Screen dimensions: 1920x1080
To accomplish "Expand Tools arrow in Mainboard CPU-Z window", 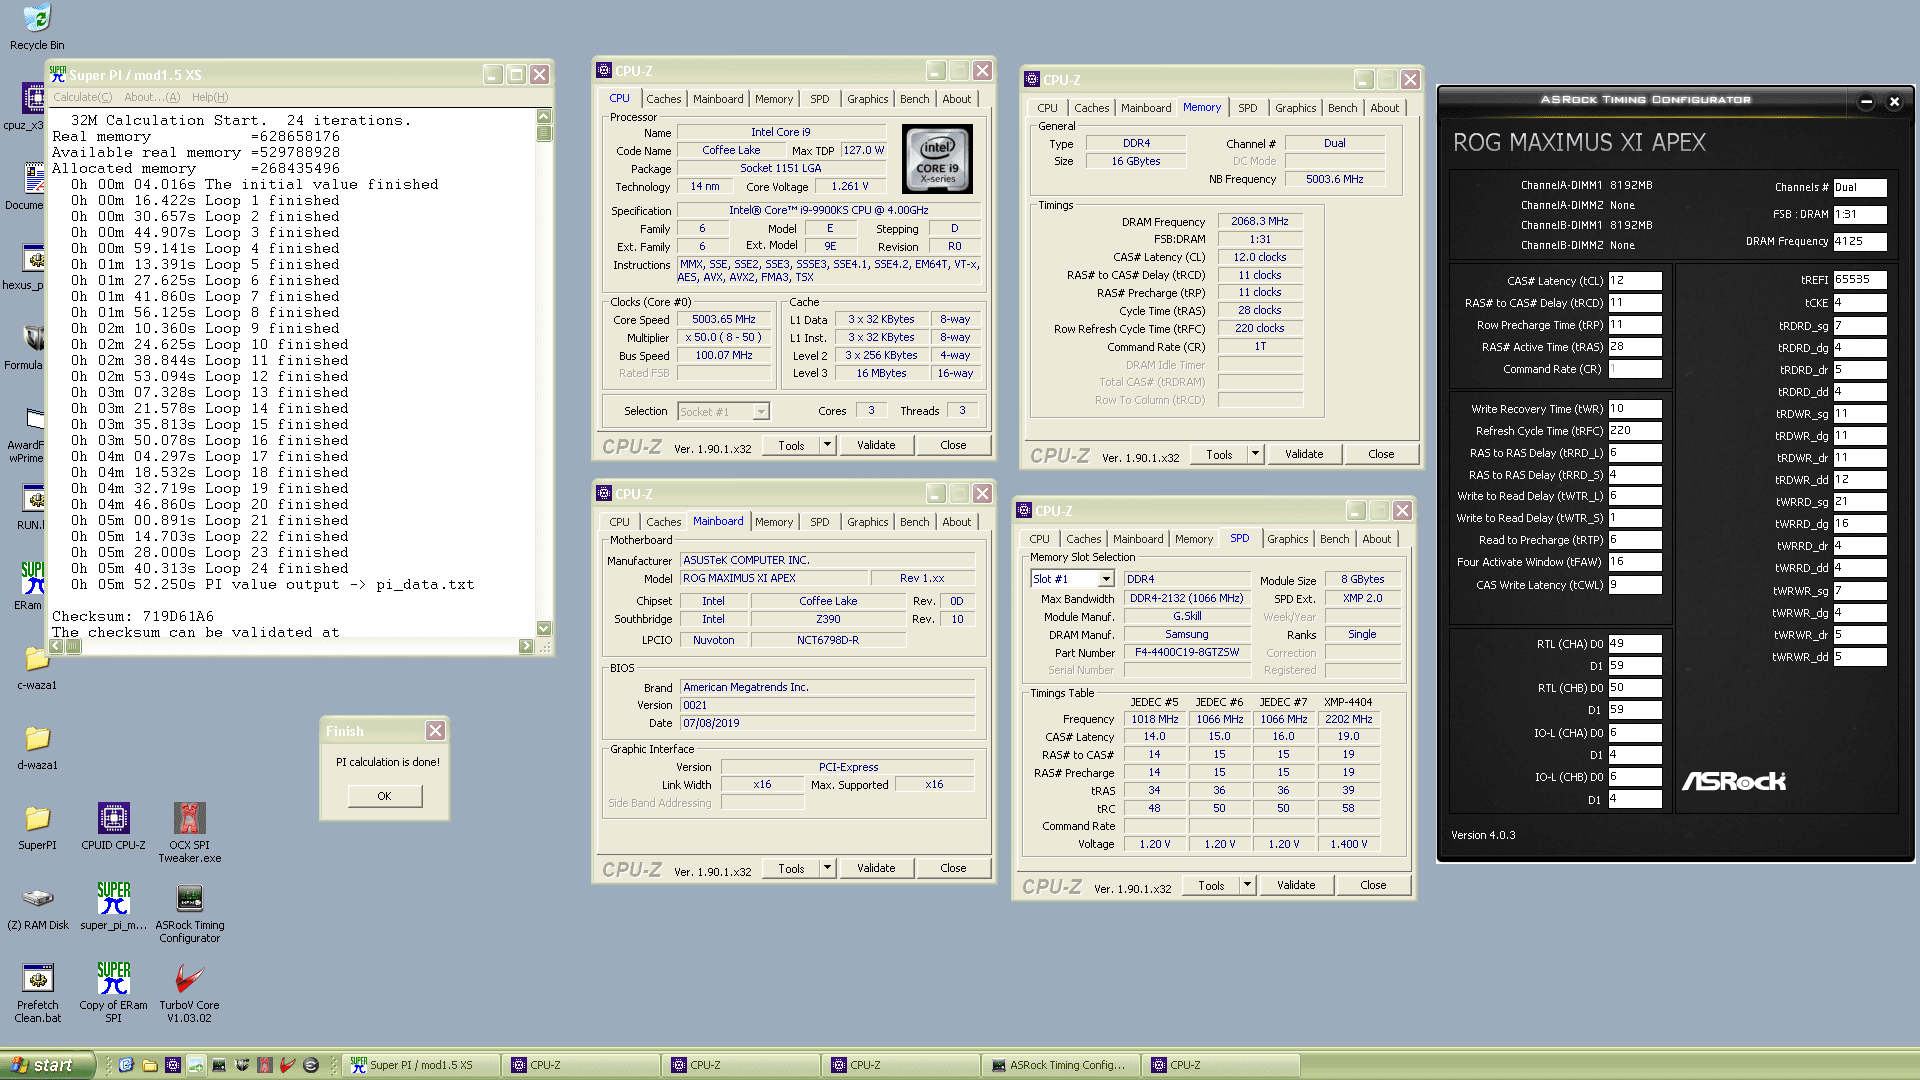I will coord(827,868).
